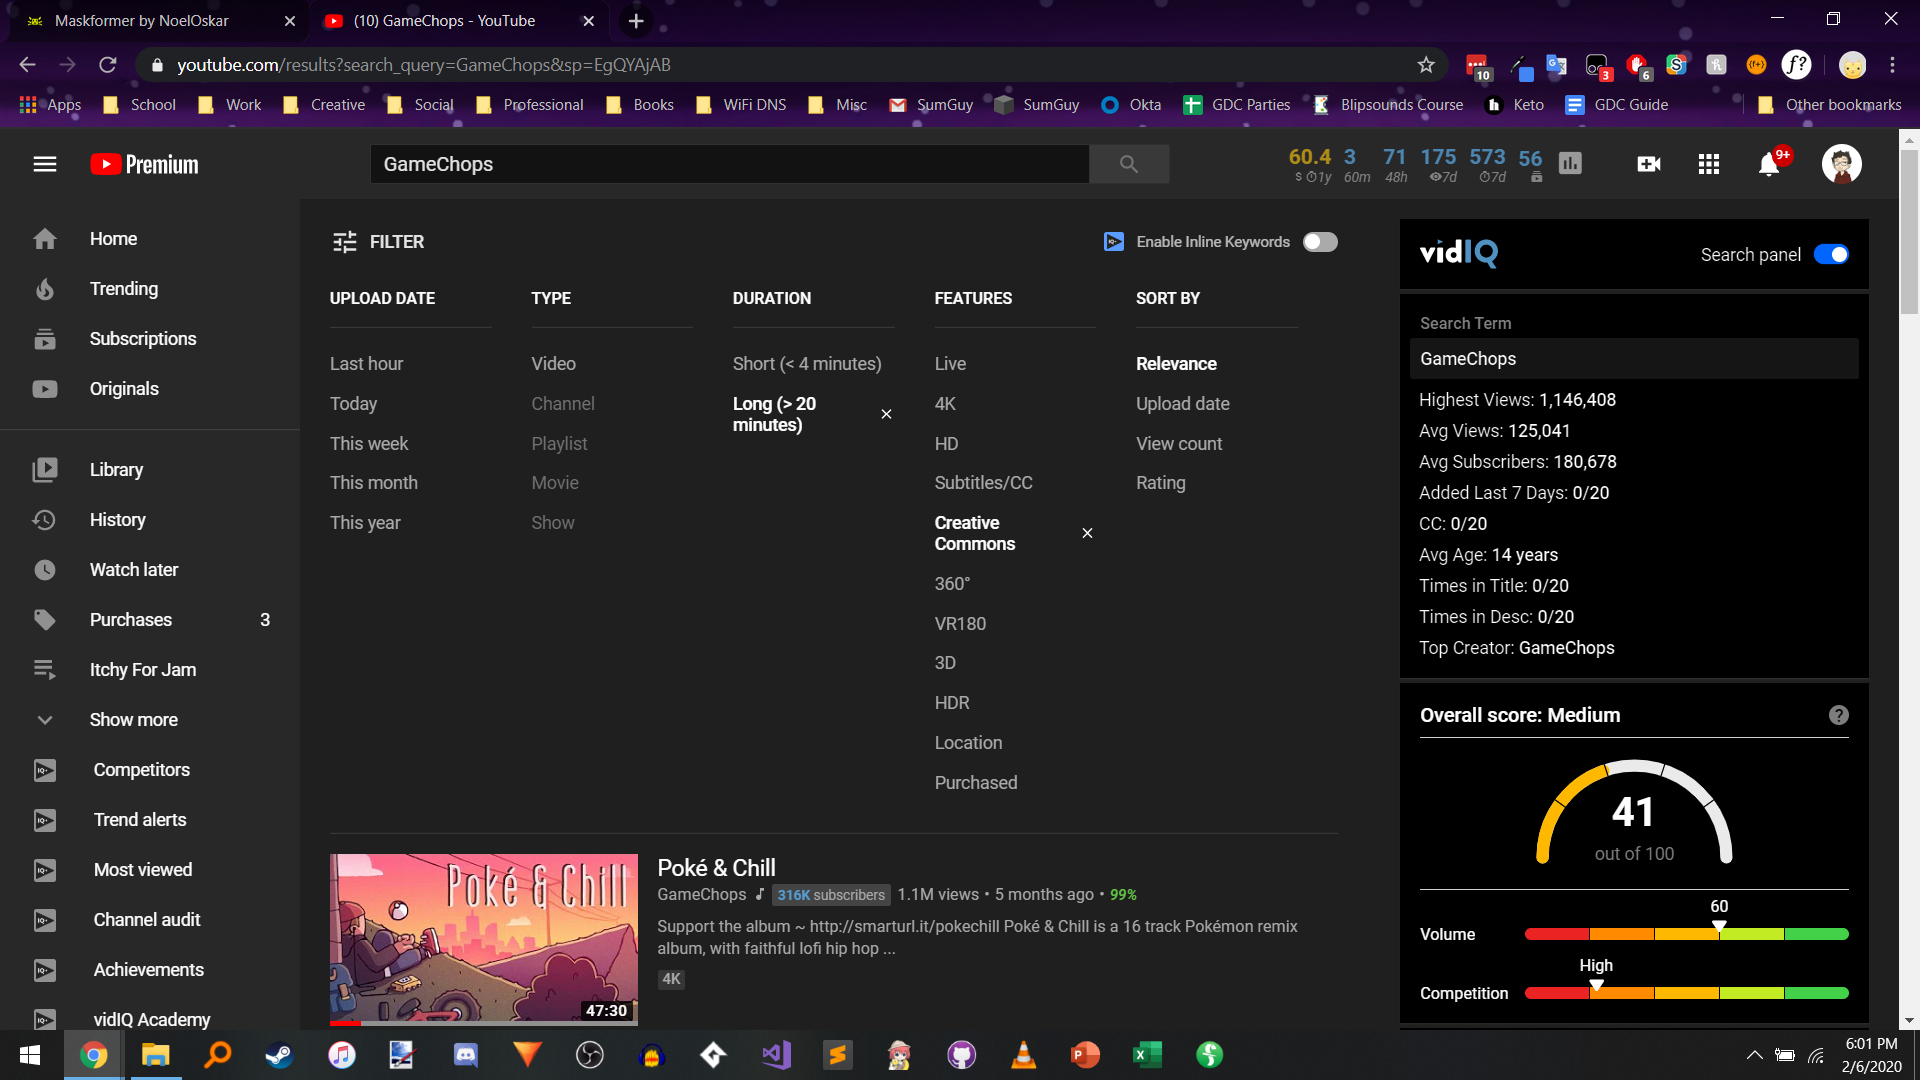This screenshot has height=1080, width=1920.
Task: Open a new browser tab
Action: [x=636, y=21]
